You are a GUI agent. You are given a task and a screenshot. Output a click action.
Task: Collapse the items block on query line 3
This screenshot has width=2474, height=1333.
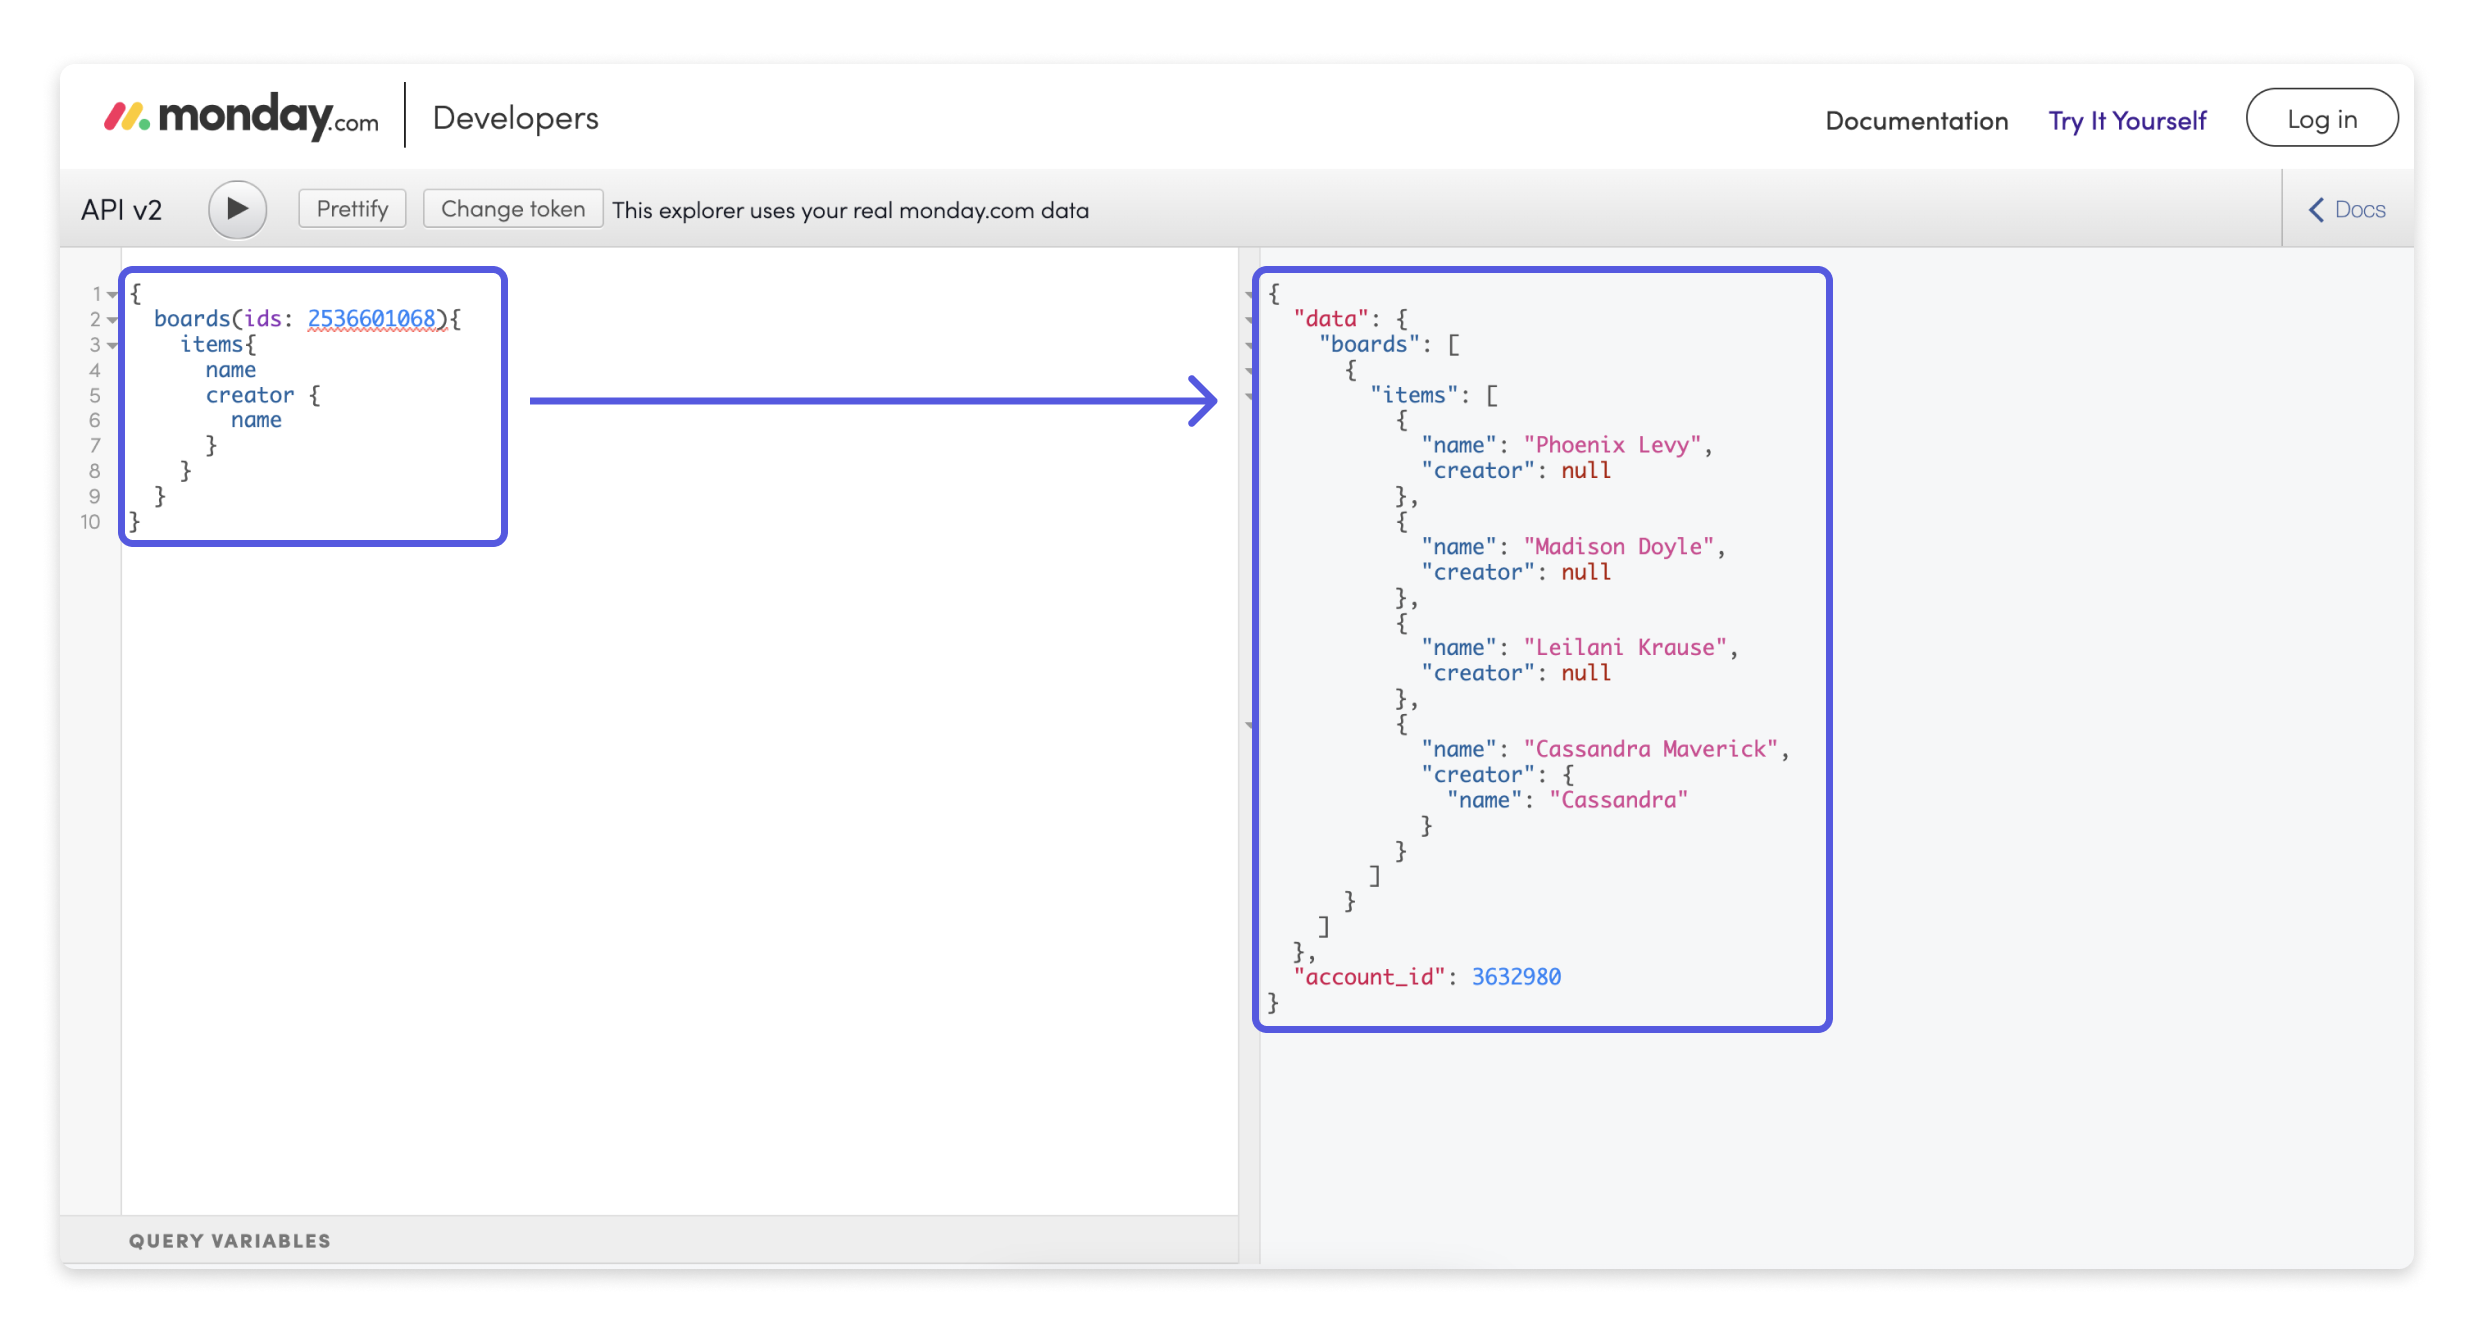click(x=112, y=345)
